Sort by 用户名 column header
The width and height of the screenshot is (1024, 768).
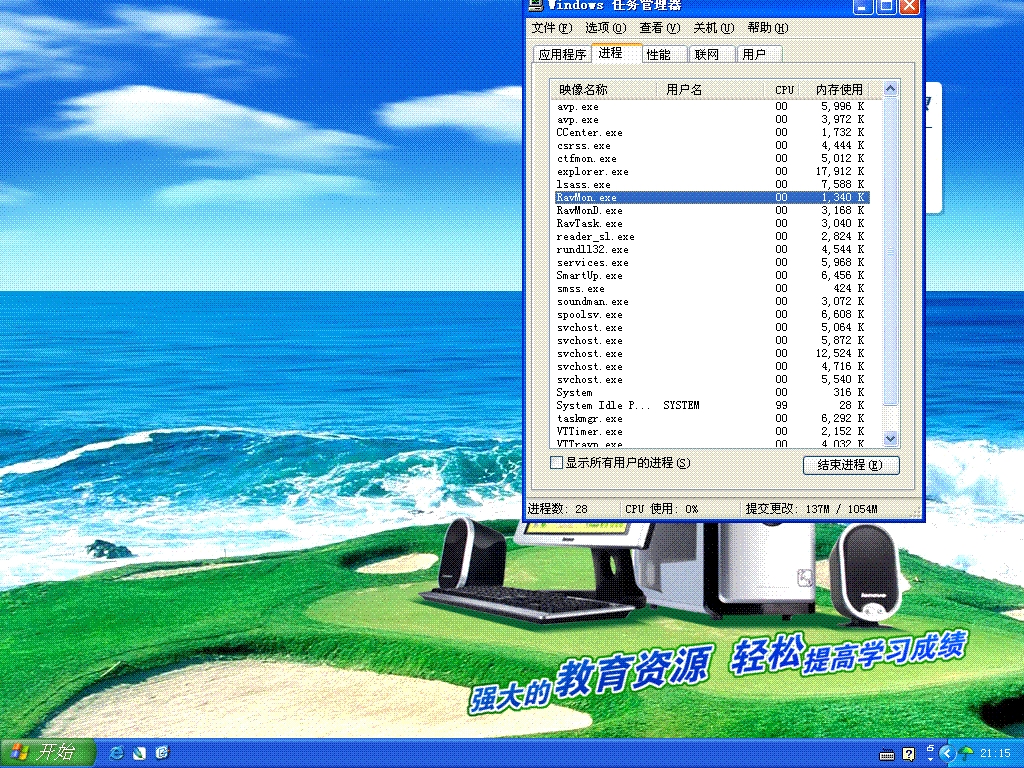(x=710, y=89)
